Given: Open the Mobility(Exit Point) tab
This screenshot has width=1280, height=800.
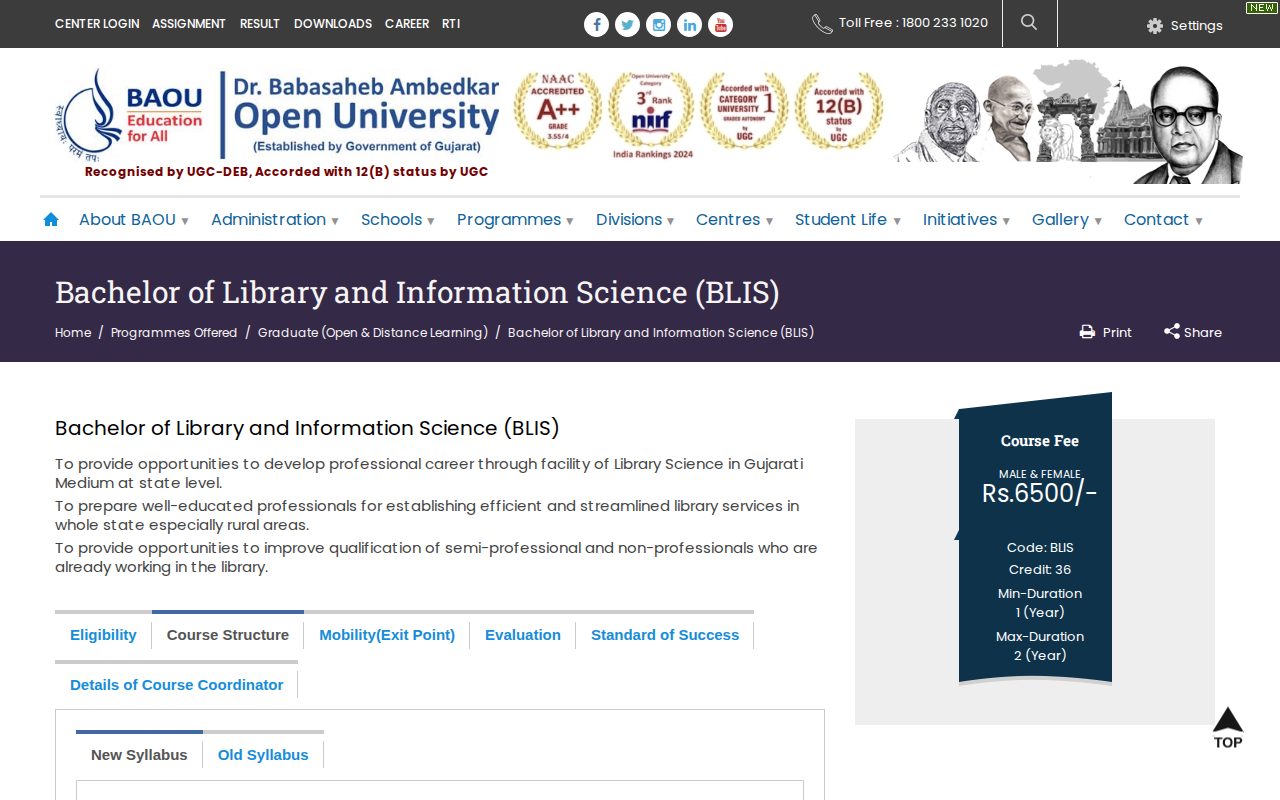Looking at the screenshot, I should pos(387,635).
